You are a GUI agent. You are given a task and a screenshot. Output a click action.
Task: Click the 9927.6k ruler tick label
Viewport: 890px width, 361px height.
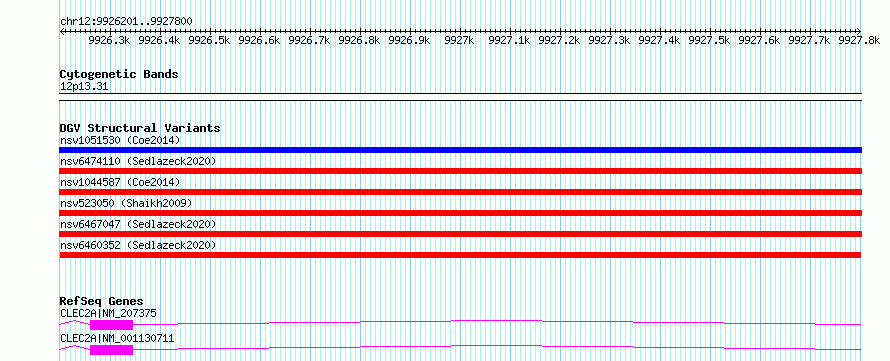point(759,40)
